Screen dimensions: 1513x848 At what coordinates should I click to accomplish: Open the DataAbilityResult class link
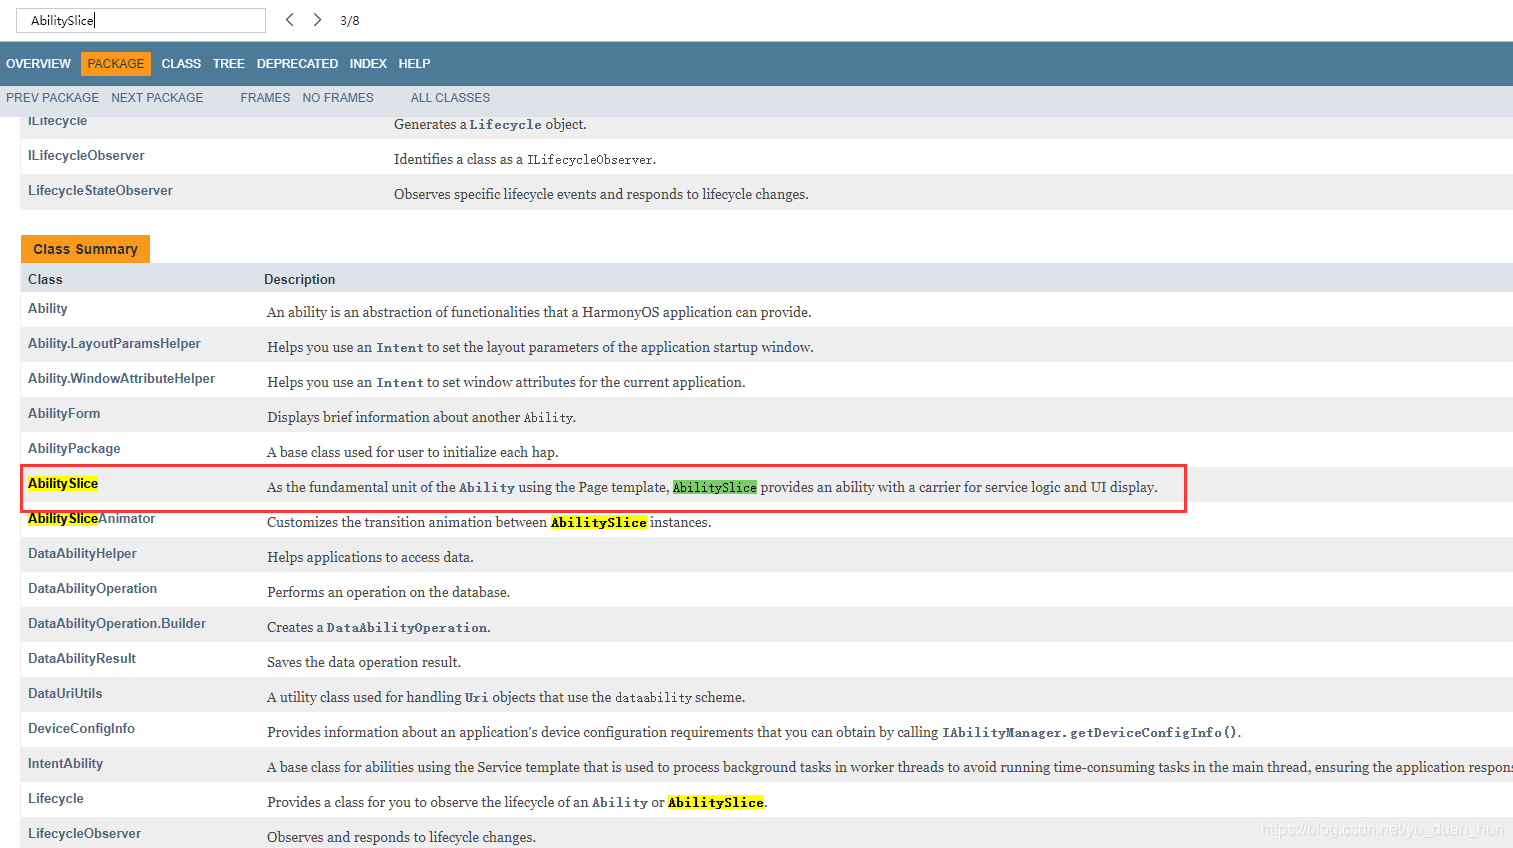coord(82,659)
